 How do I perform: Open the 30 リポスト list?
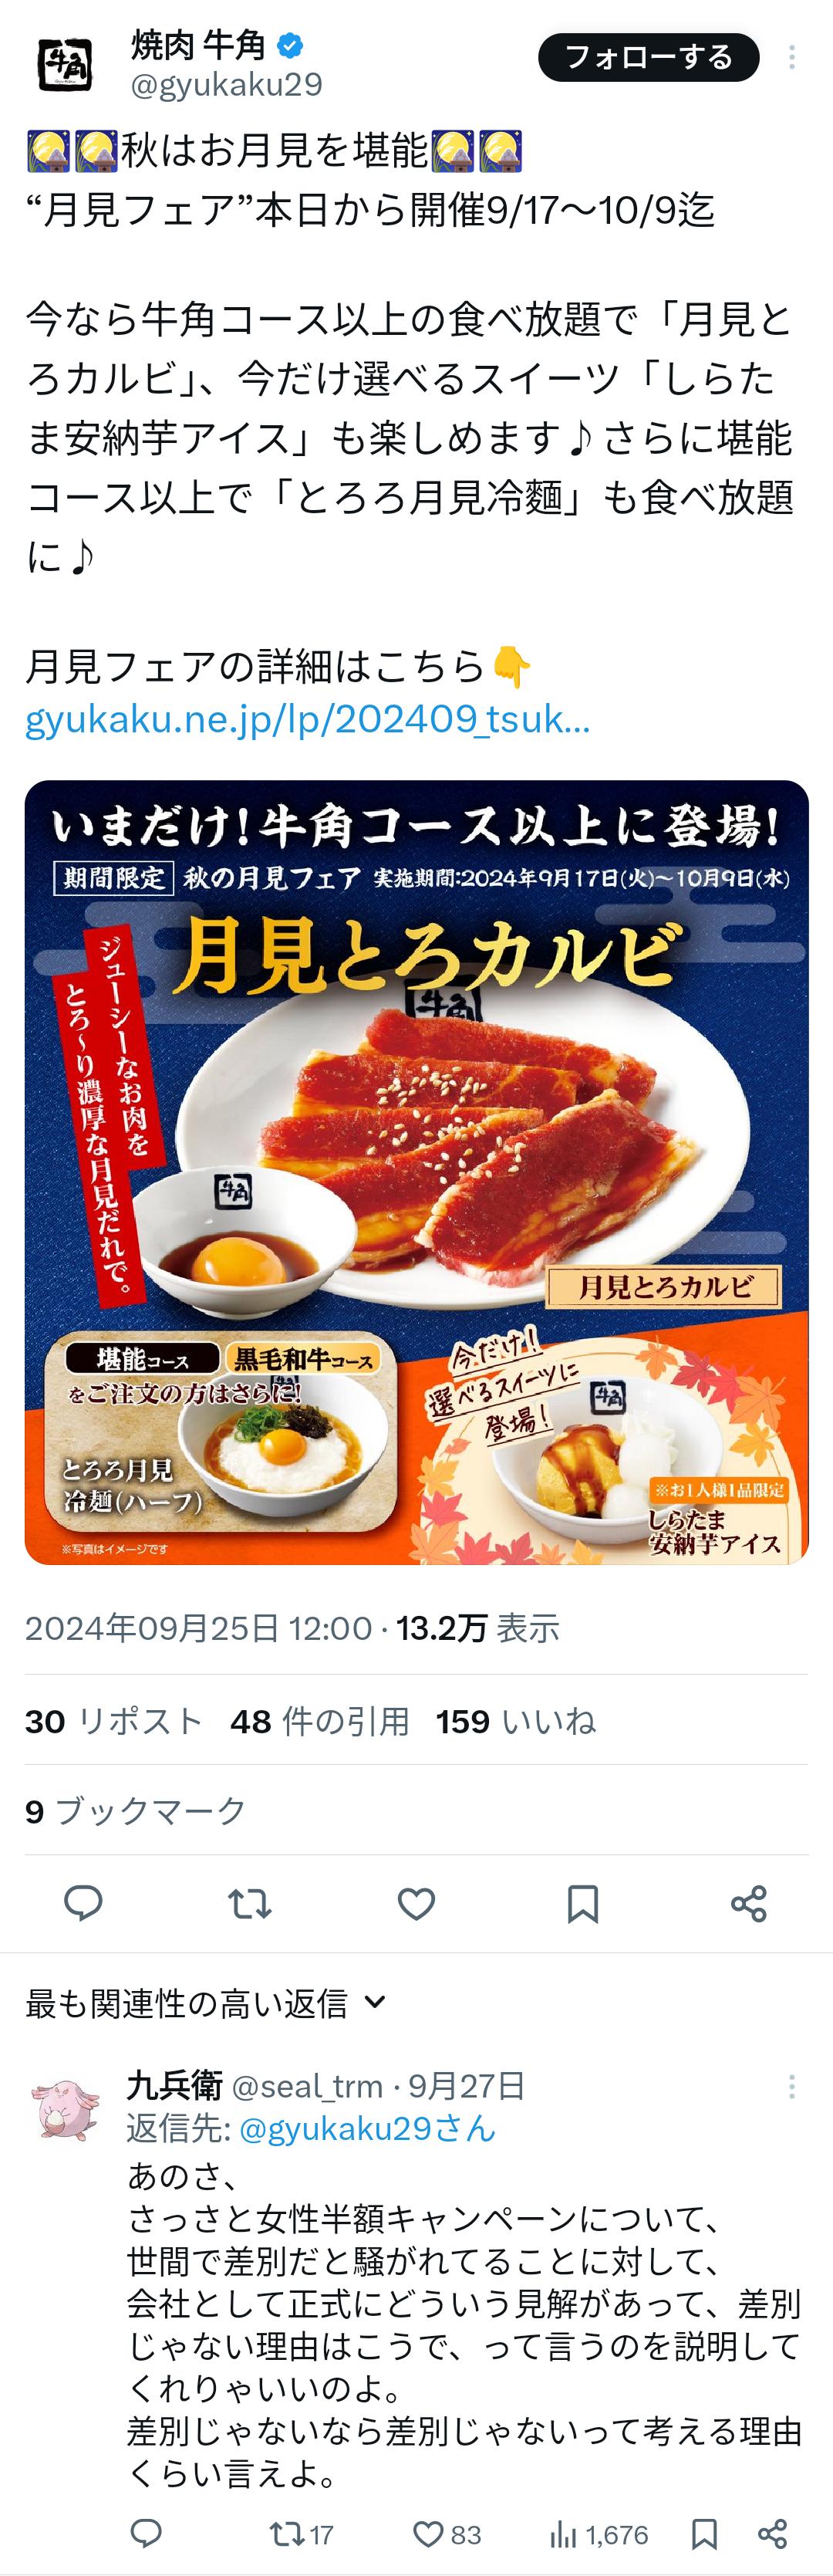(114, 1721)
